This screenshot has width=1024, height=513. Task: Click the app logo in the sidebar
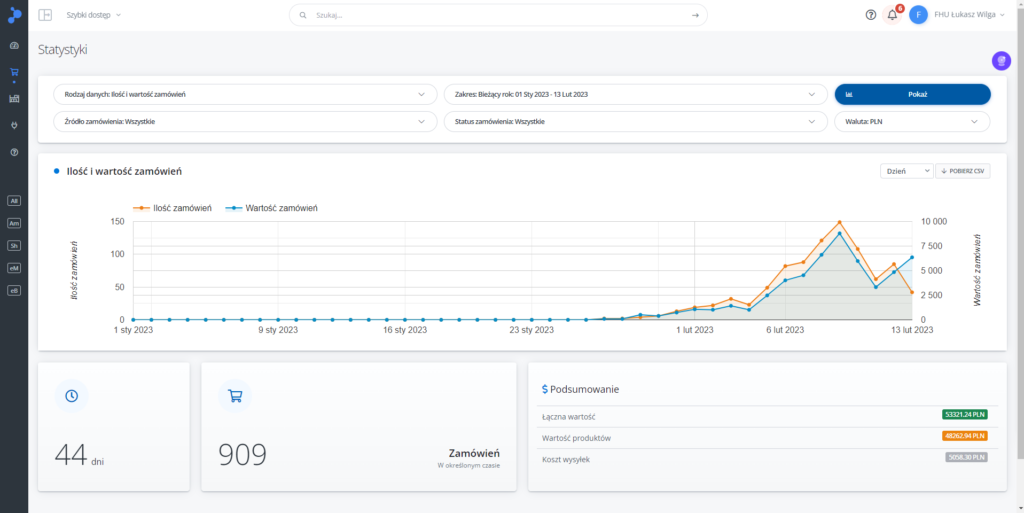click(14, 14)
